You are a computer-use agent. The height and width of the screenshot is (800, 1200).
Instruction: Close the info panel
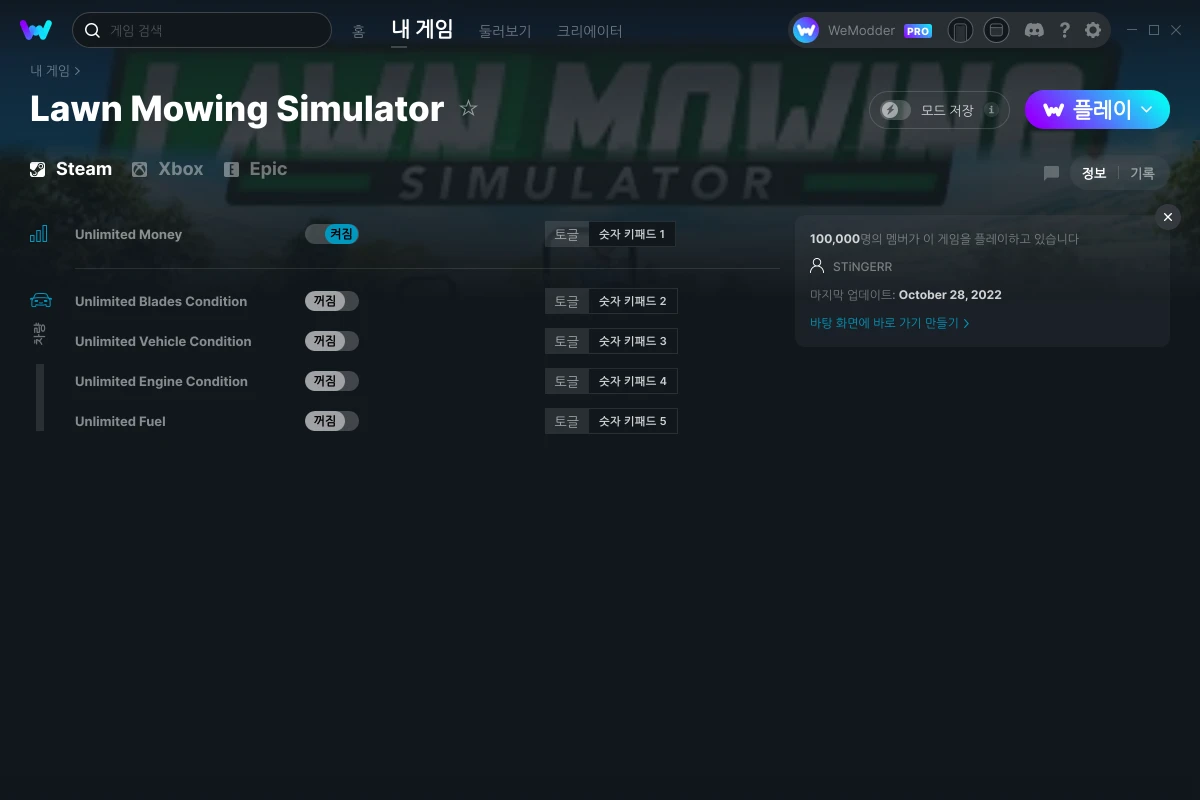pos(1167,217)
